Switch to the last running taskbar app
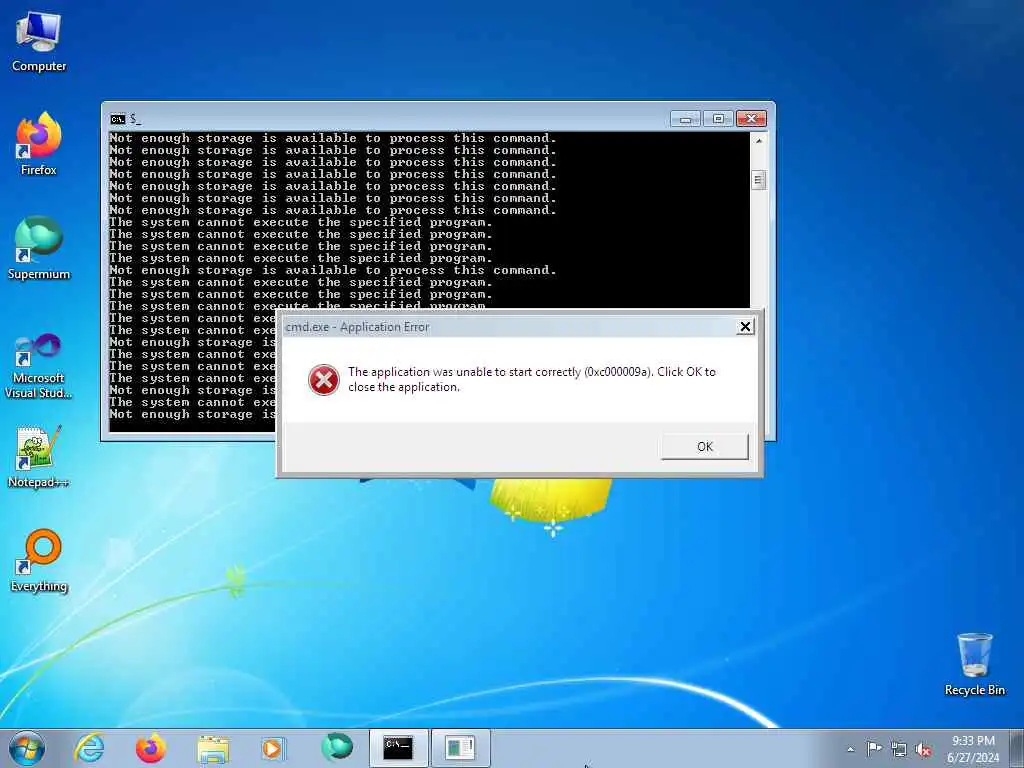The image size is (1024, 768). click(x=460, y=748)
